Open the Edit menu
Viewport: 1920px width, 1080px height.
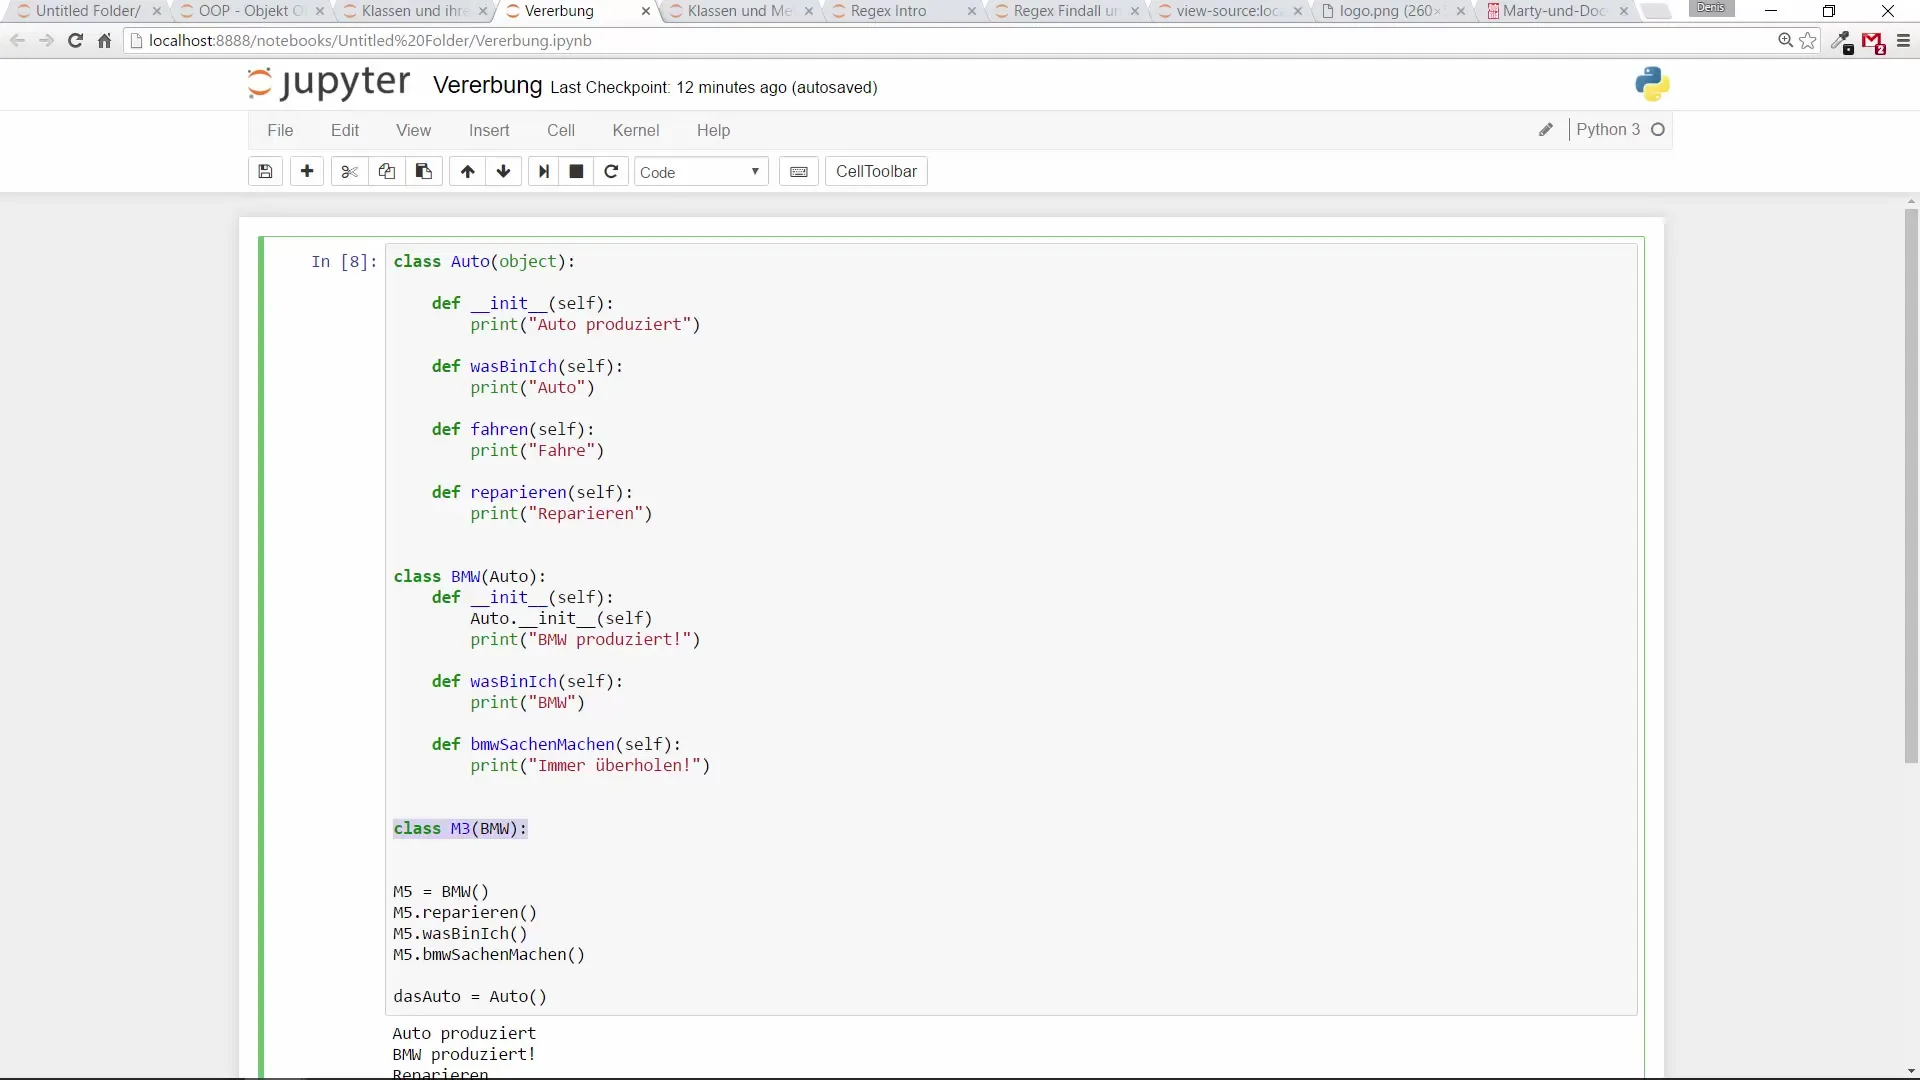point(345,130)
